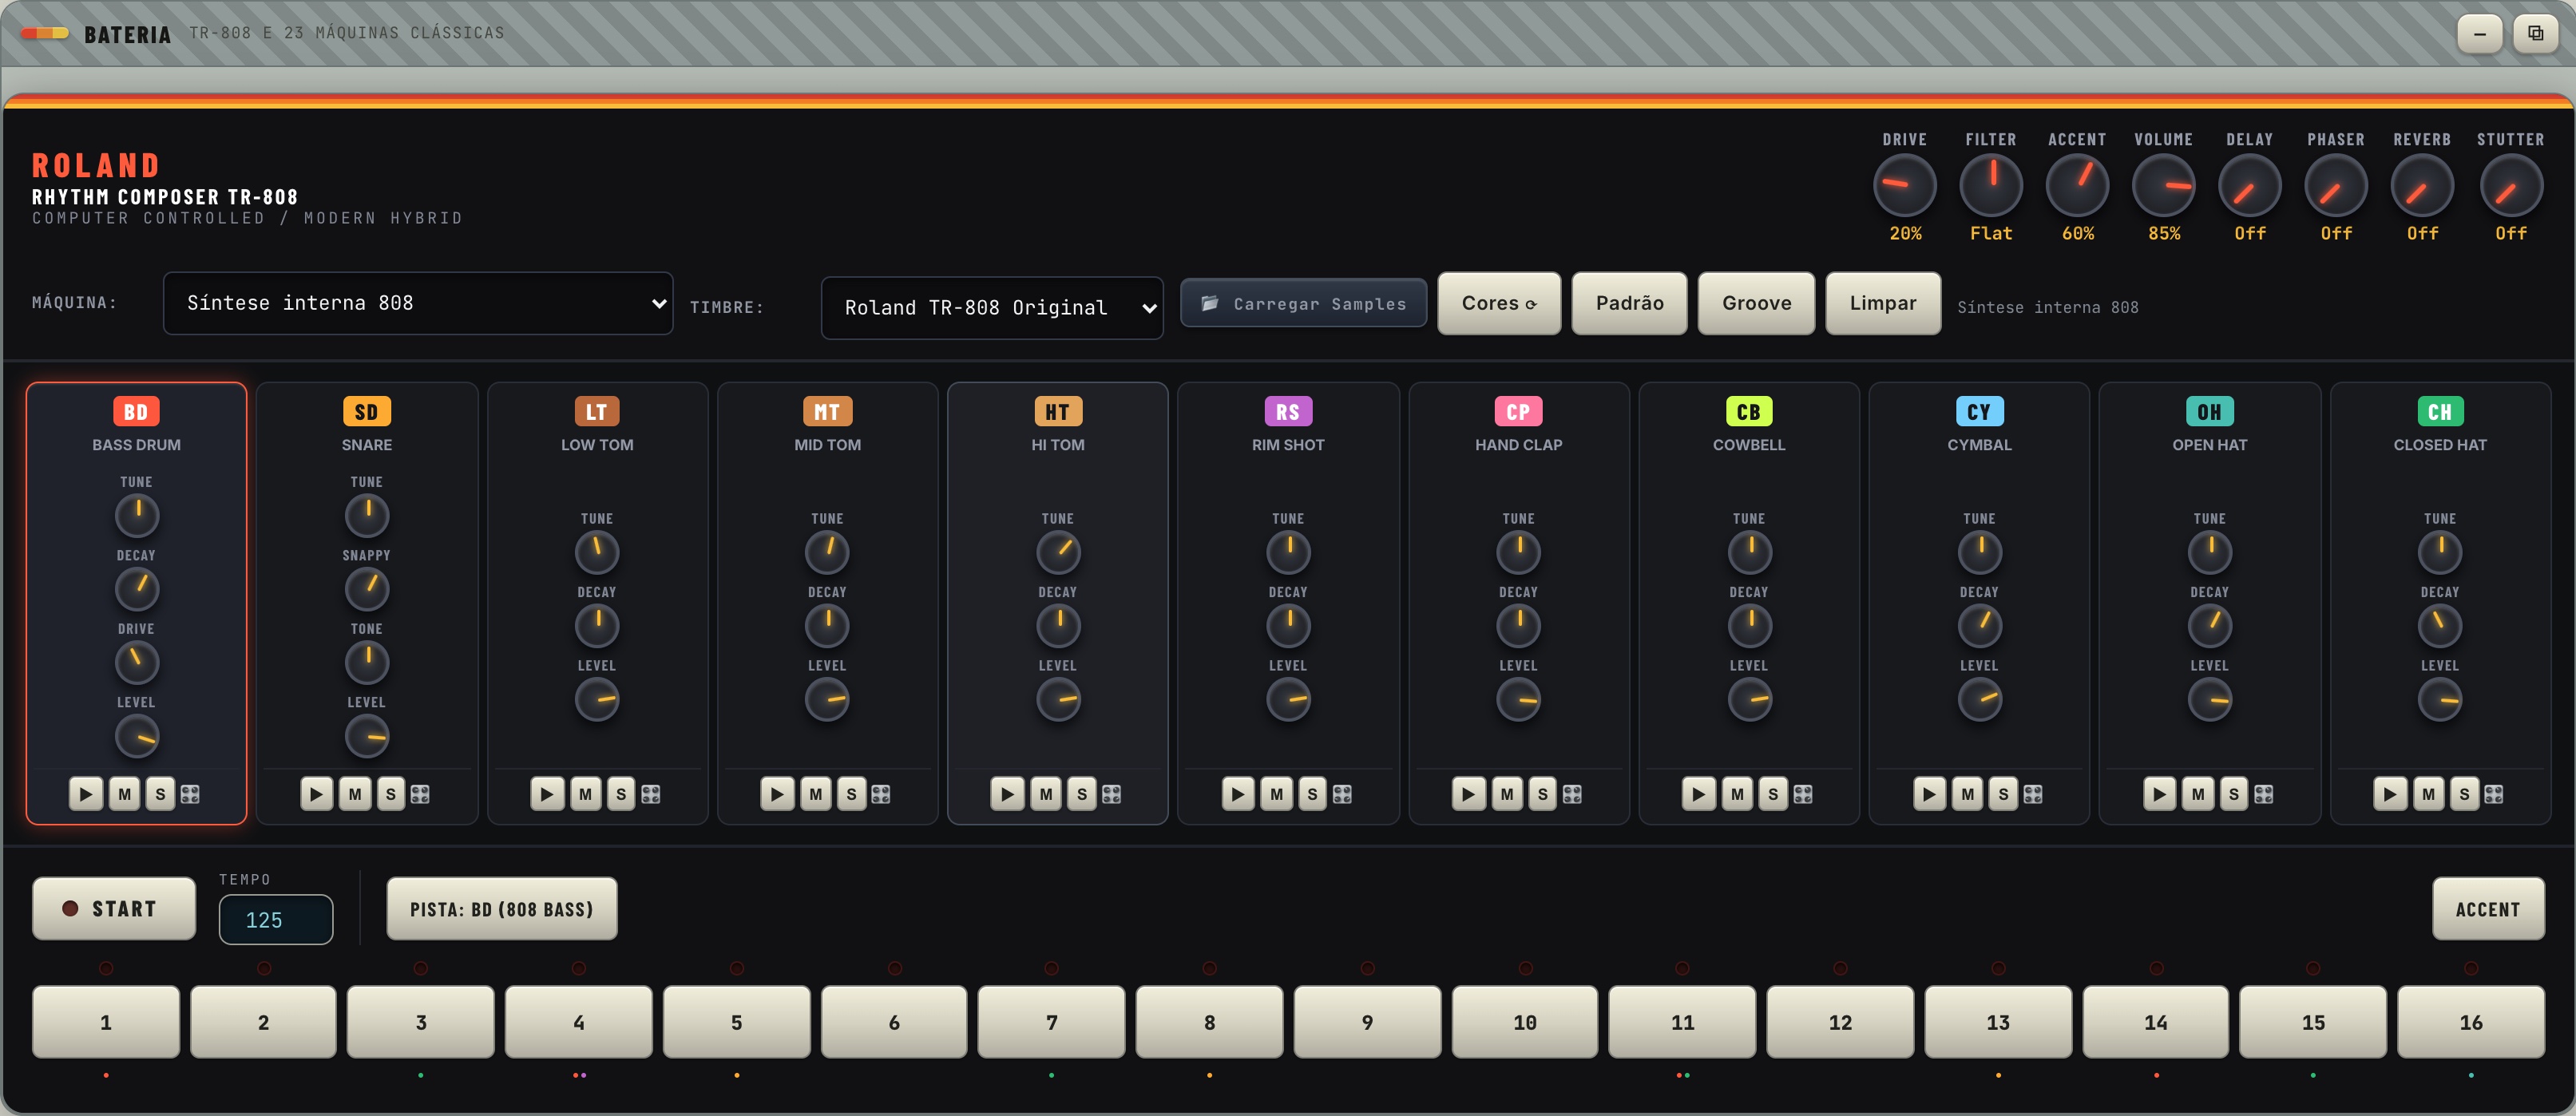Open the Máquina dropdown Síntese interna 808
2576x1116 pixels.
point(418,303)
